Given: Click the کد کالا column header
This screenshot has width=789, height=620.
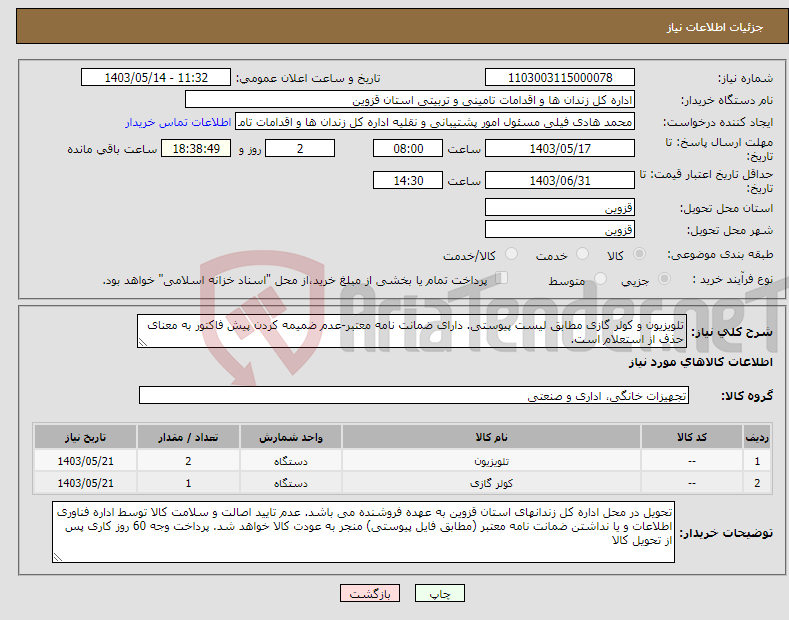Looking at the screenshot, I should (x=692, y=437).
